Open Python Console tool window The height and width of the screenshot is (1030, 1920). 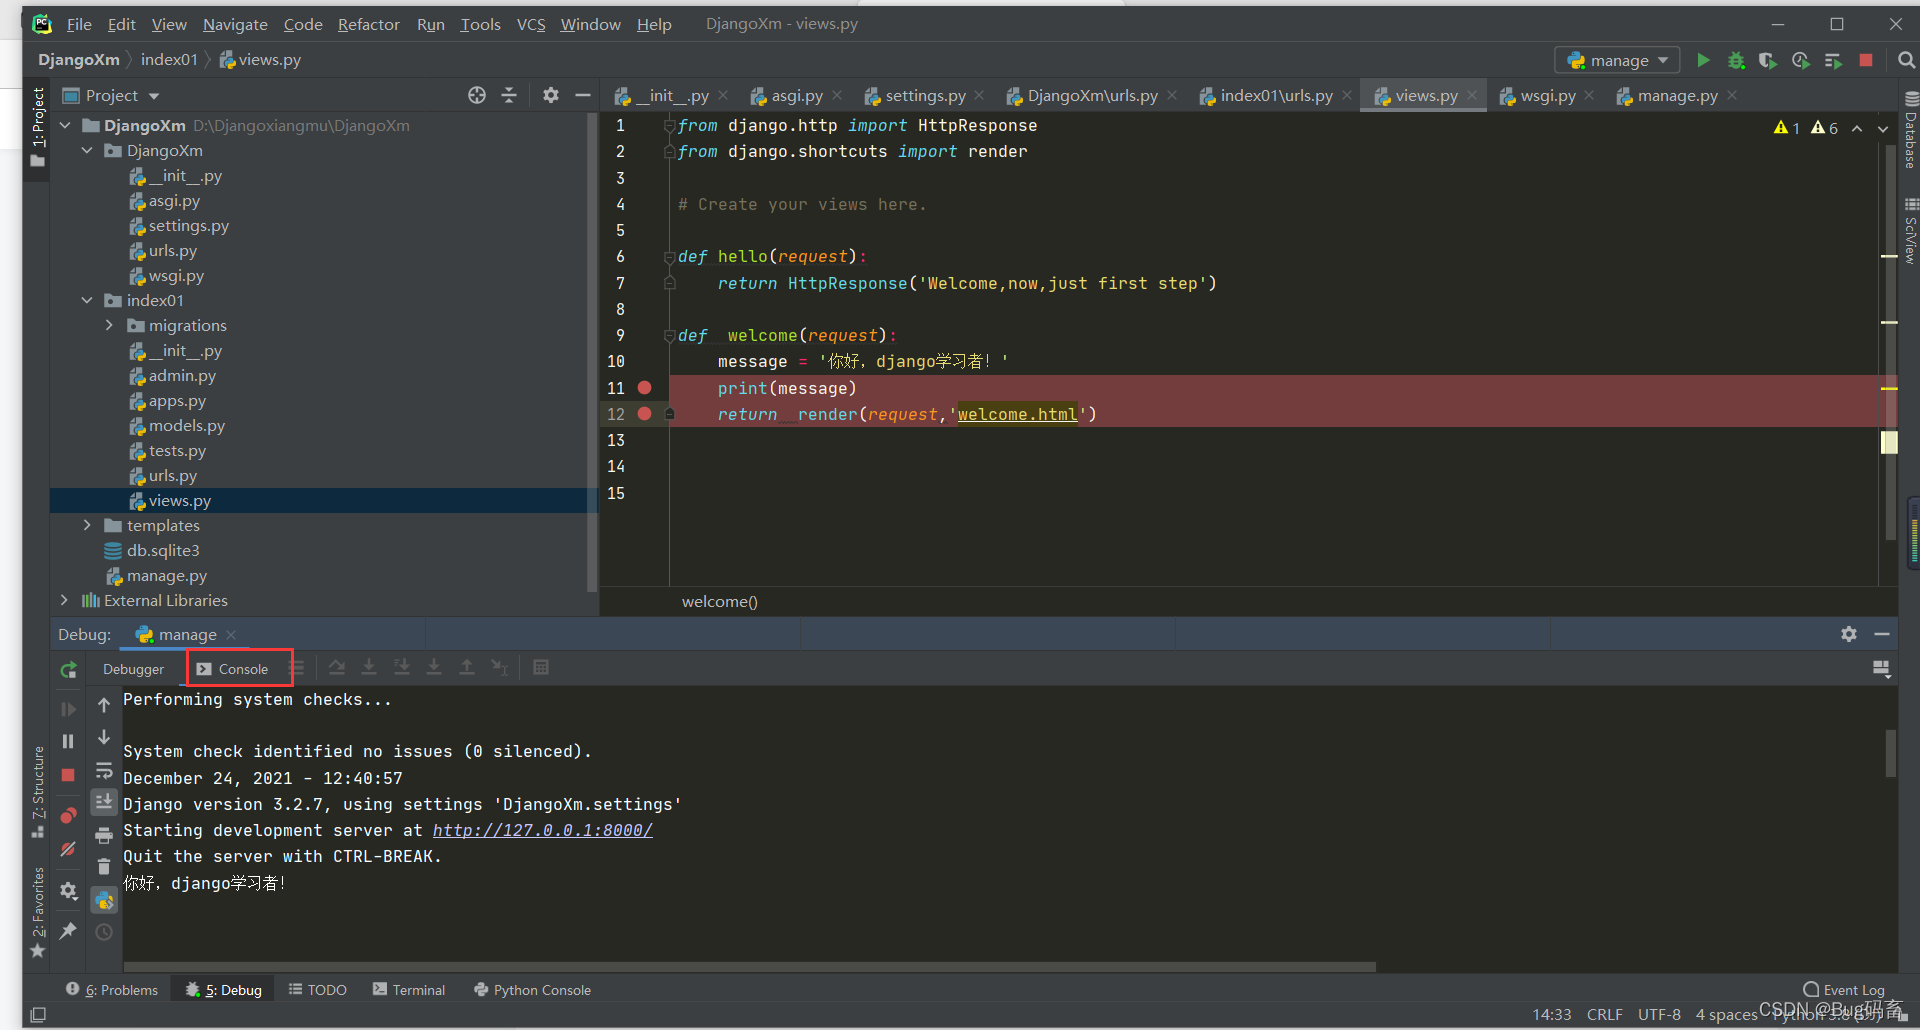click(x=532, y=990)
